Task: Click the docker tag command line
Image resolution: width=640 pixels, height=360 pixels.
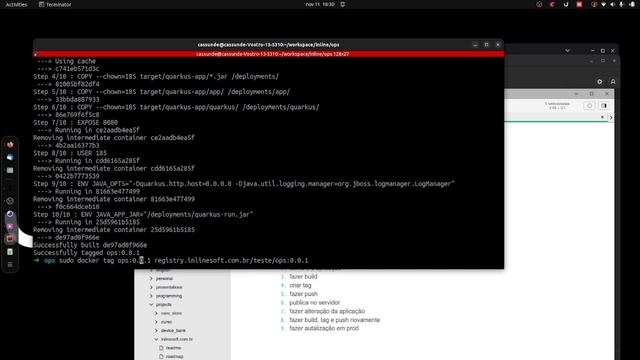Action: pos(171,260)
